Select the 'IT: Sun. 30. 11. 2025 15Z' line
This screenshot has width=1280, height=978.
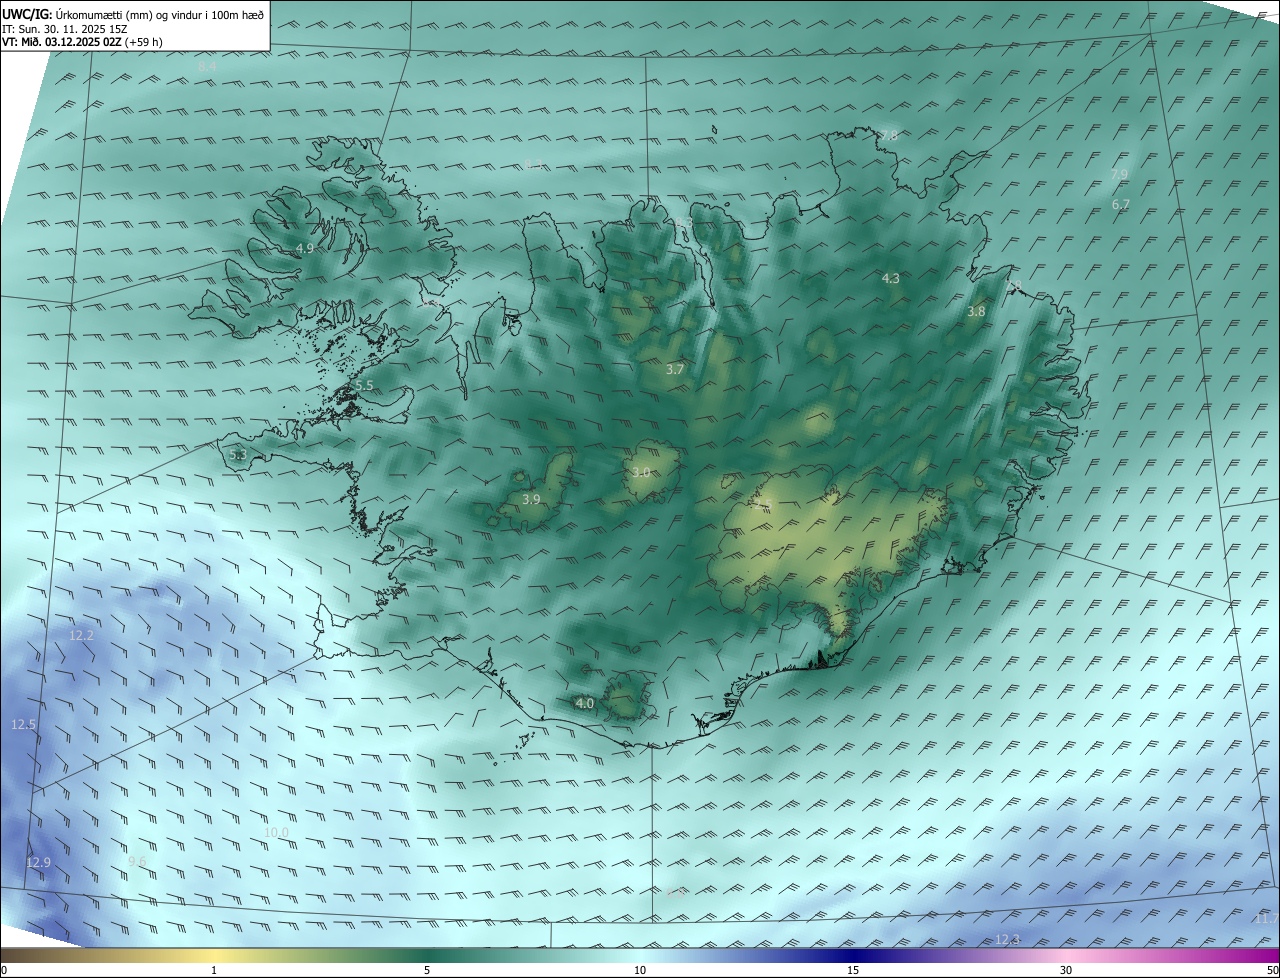(x=64, y=29)
